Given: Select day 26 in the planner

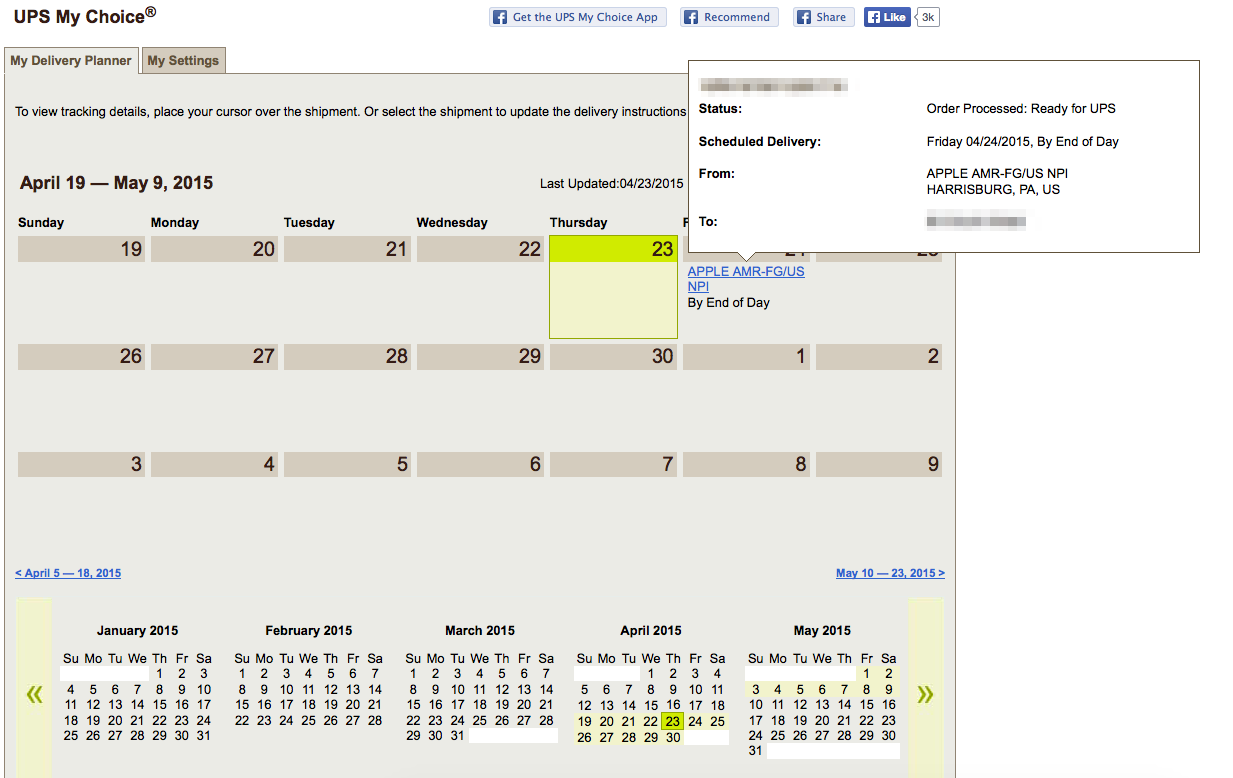Looking at the screenshot, I should tap(81, 356).
